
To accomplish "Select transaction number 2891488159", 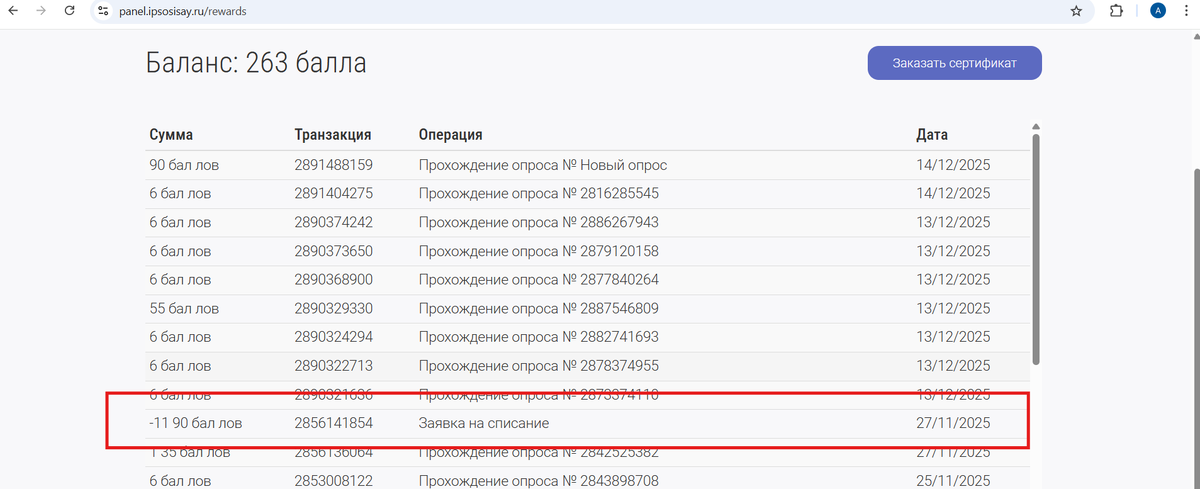I will 333,165.
